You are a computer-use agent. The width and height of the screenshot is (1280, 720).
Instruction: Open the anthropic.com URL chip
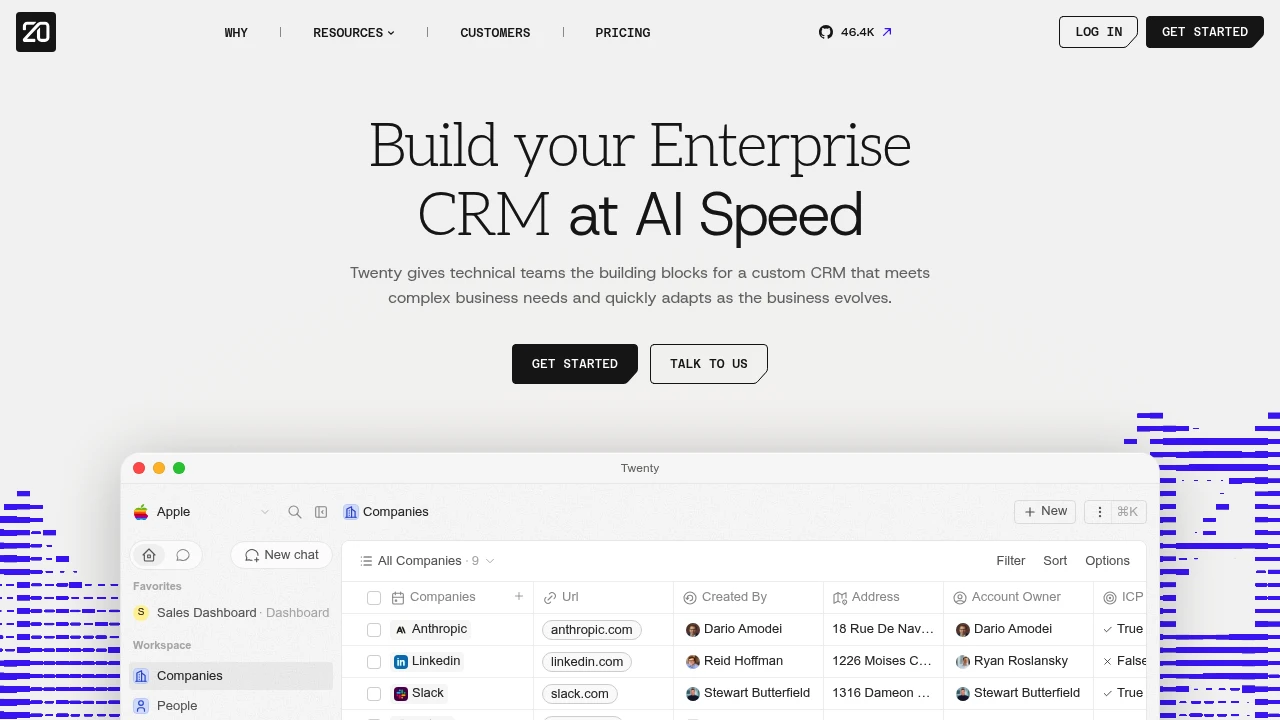(x=592, y=630)
